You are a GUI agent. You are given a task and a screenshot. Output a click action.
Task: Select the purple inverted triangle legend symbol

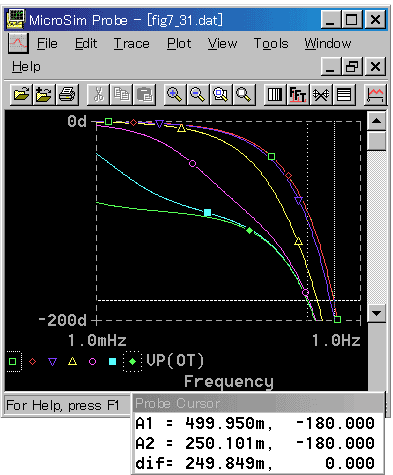[52, 362]
